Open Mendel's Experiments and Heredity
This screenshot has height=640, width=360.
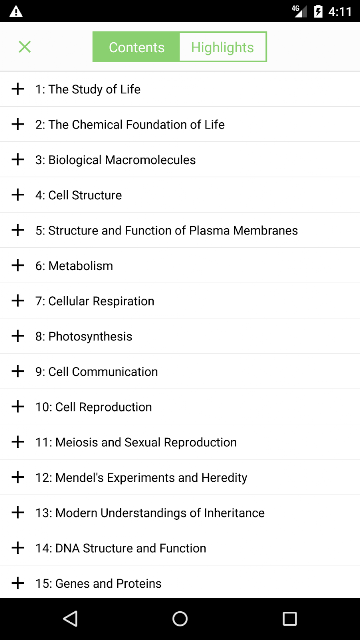pyautogui.click(x=180, y=477)
